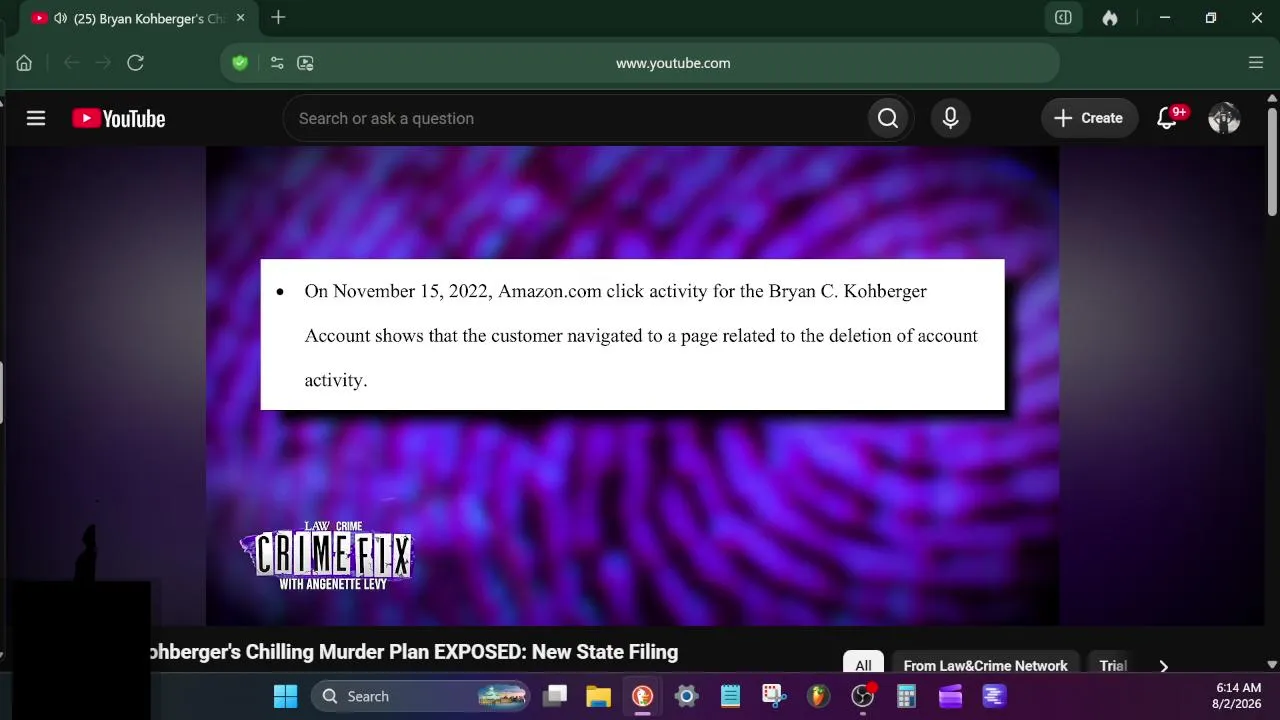This screenshot has height=720, width=1280.
Task: Open site permissions settings icon
Action: tap(277, 63)
